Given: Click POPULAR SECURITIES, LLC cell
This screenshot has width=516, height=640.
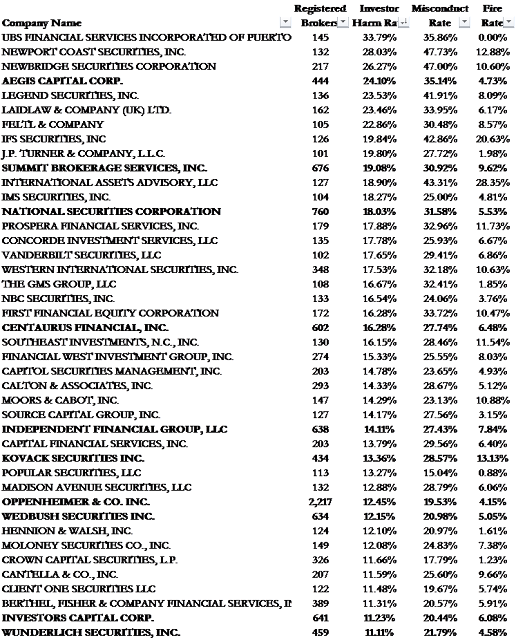Looking at the screenshot, I should coord(71,473).
